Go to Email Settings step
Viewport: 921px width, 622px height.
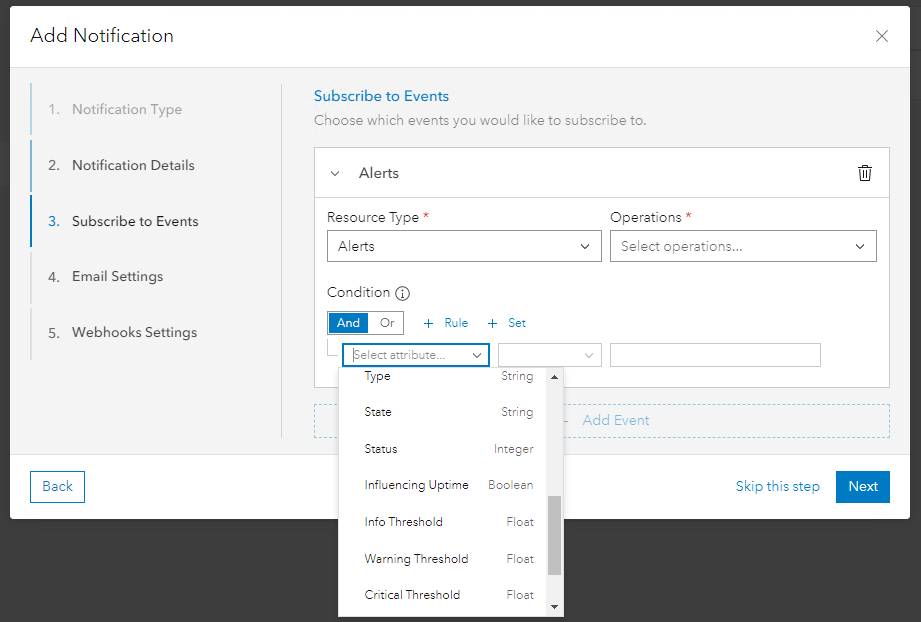117,276
